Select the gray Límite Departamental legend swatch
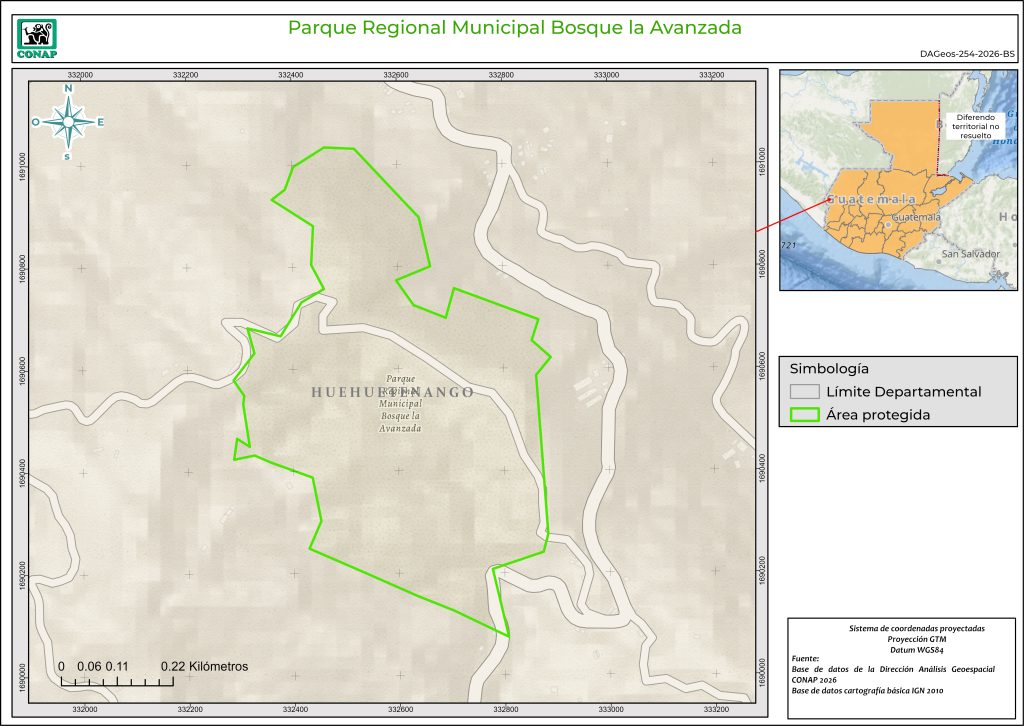The height and width of the screenshot is (726, 1024). coord(804,392)
